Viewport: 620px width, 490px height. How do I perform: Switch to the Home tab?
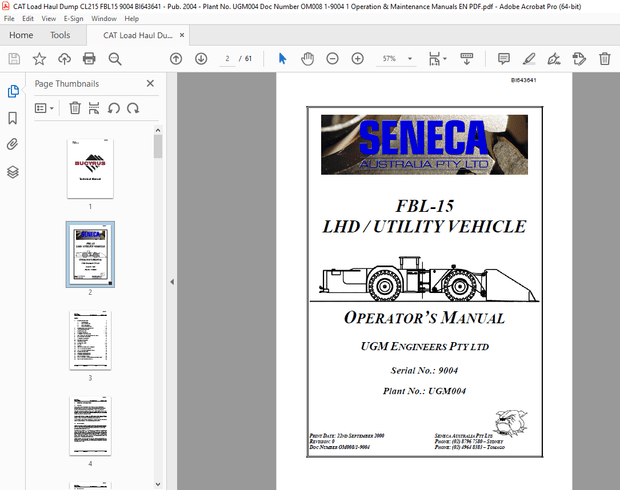[21, 35]
